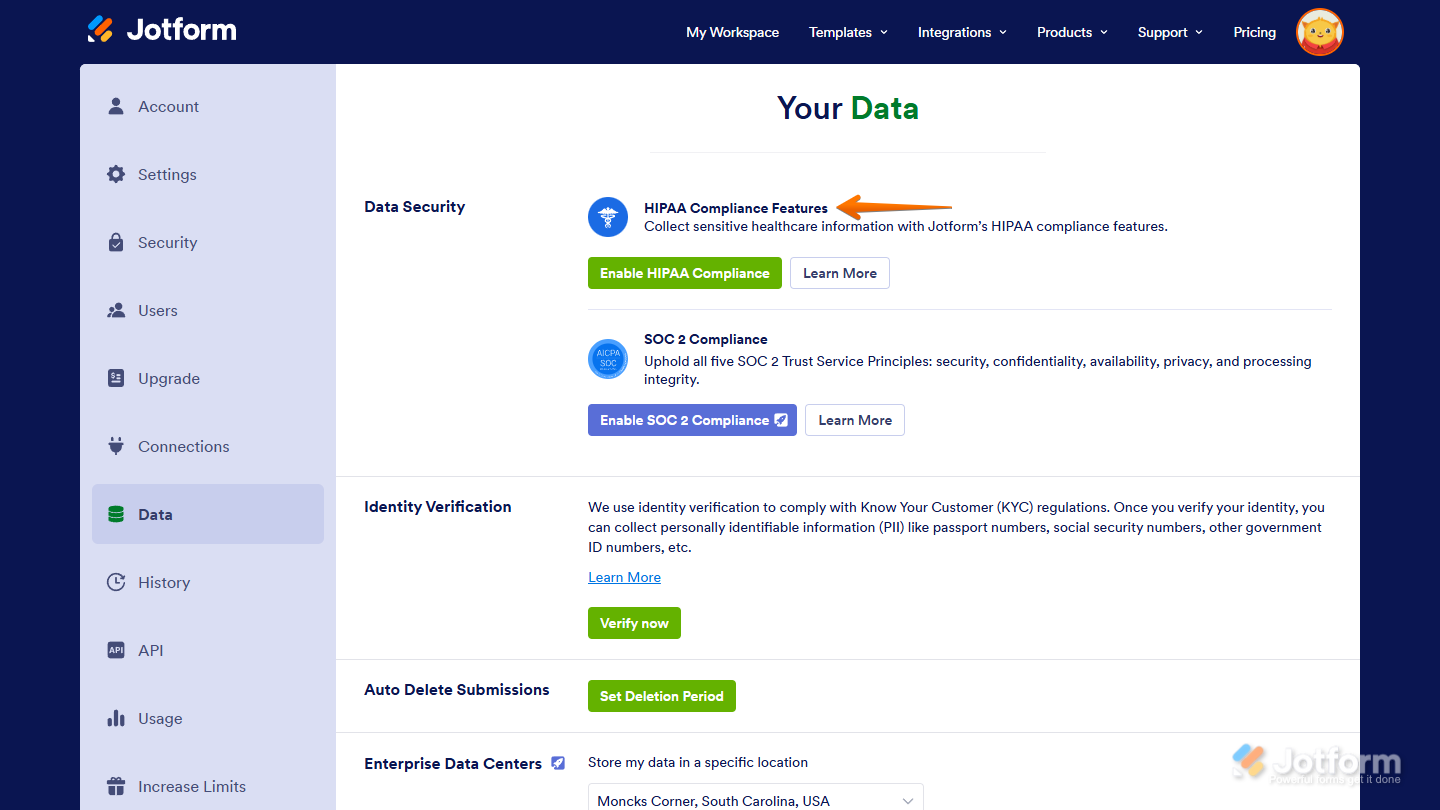Select the Security lock icon
Image resolution: width=1440 pixels, height=810 pixels.
[x=116, y=242]
